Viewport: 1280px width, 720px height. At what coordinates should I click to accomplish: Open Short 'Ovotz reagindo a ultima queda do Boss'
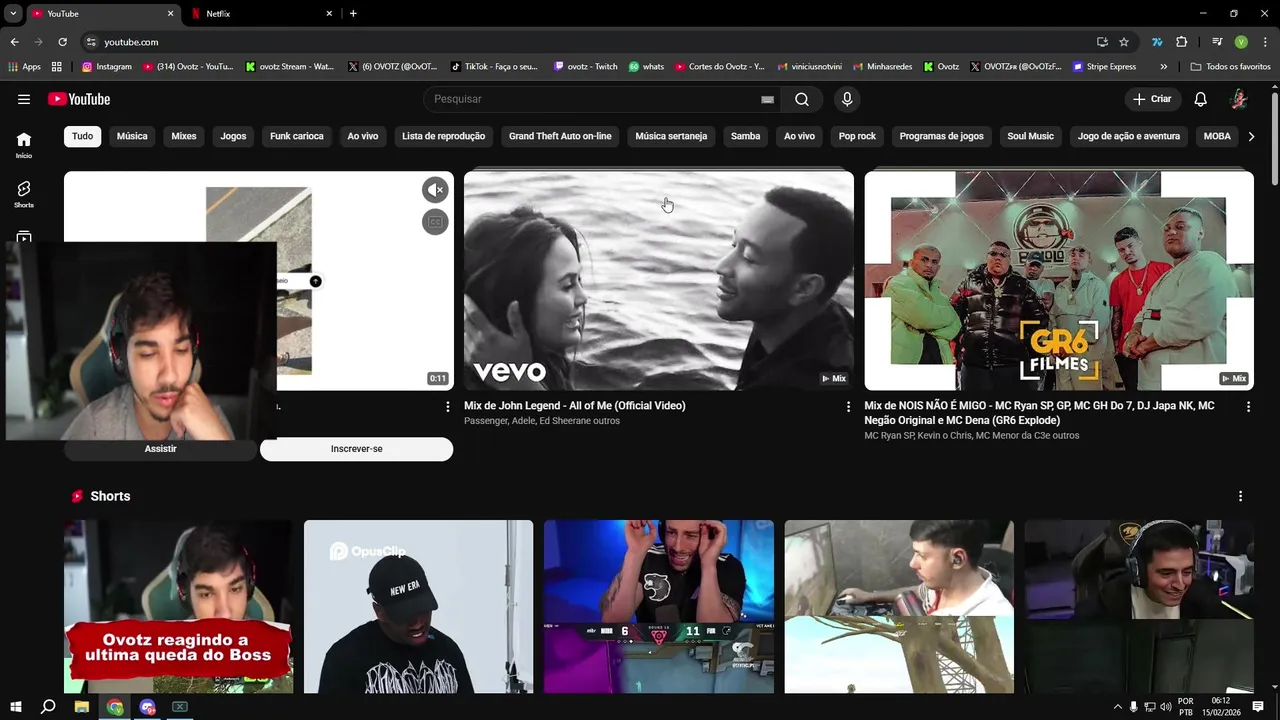(x=179, y=606)
